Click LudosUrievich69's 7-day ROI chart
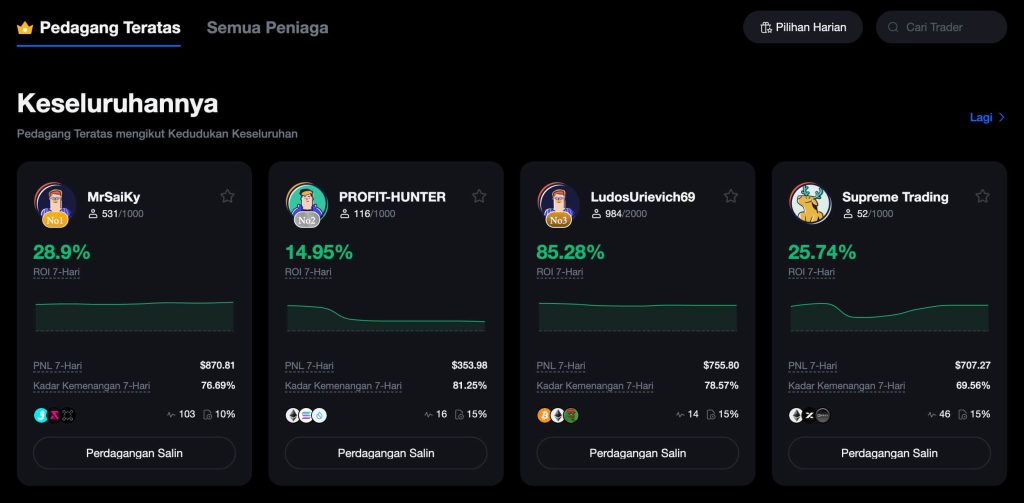 [x=637, y=315]
